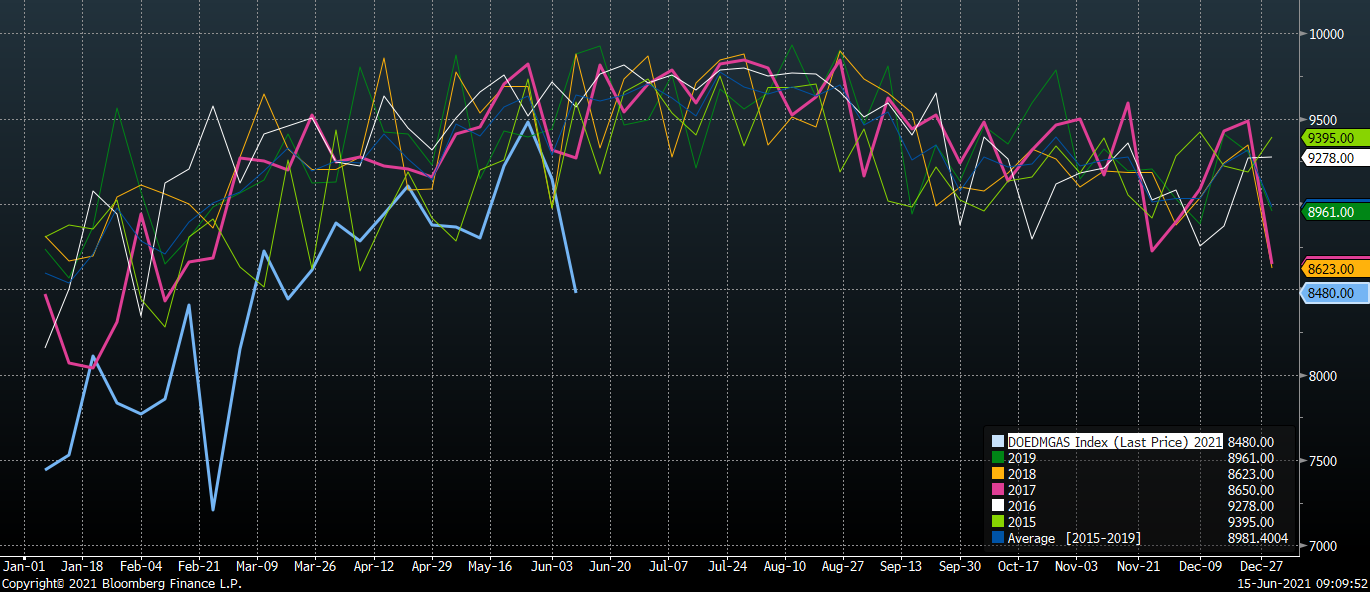
Task: Click the orange 2018 legend swatch
Action: (x=997, y=474)
